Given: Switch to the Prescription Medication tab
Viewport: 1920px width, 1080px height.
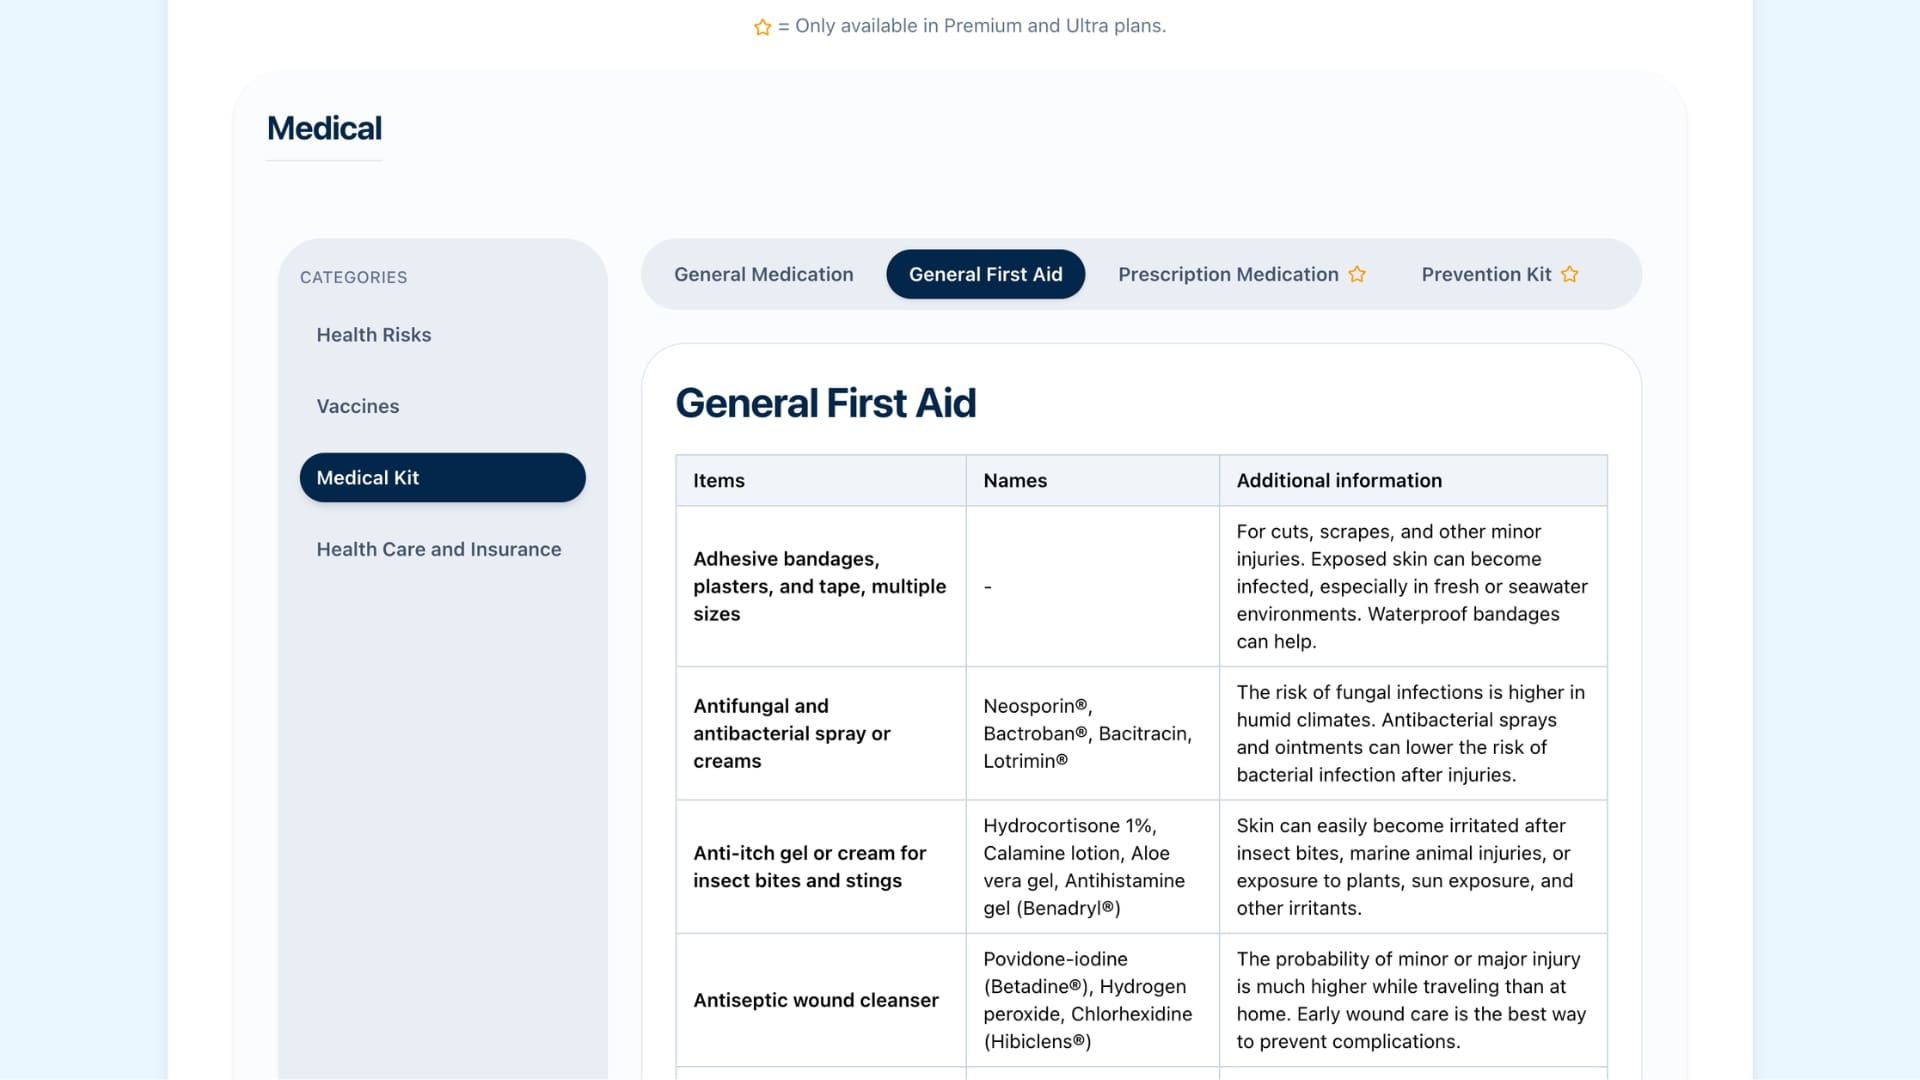Looking at the screenshot, I should (x=1242, y=274).
